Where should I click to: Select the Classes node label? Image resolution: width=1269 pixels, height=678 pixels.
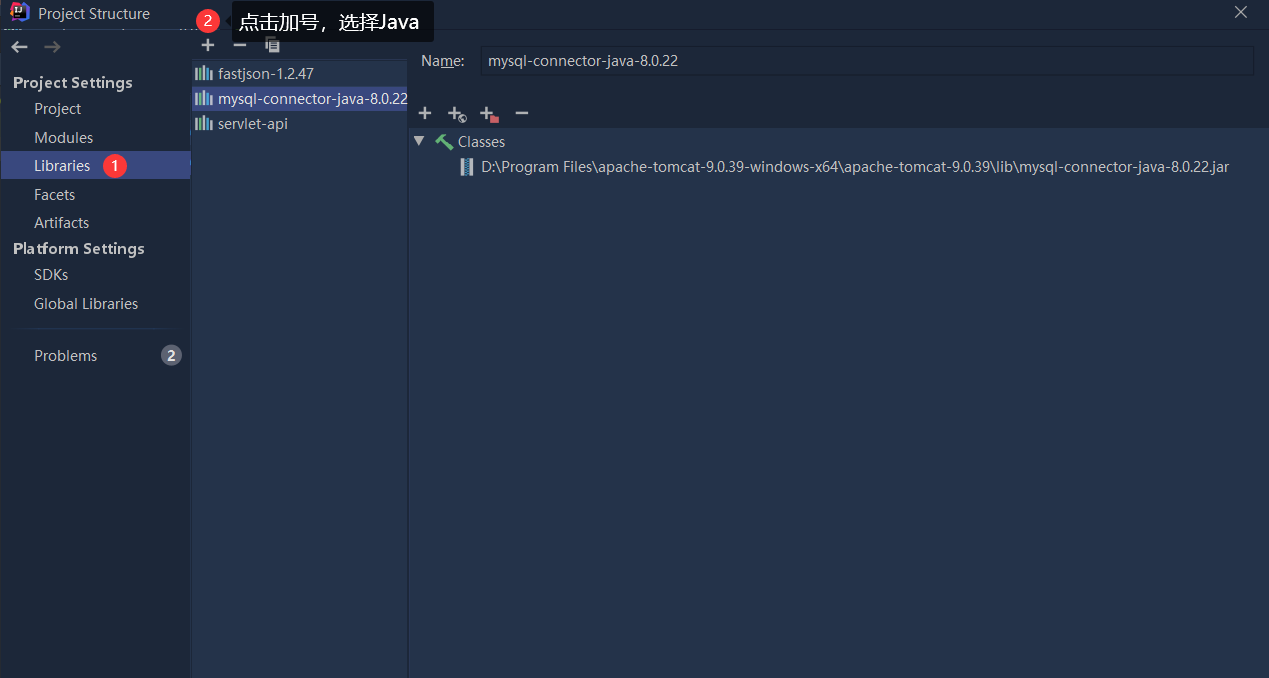point(481,142)
